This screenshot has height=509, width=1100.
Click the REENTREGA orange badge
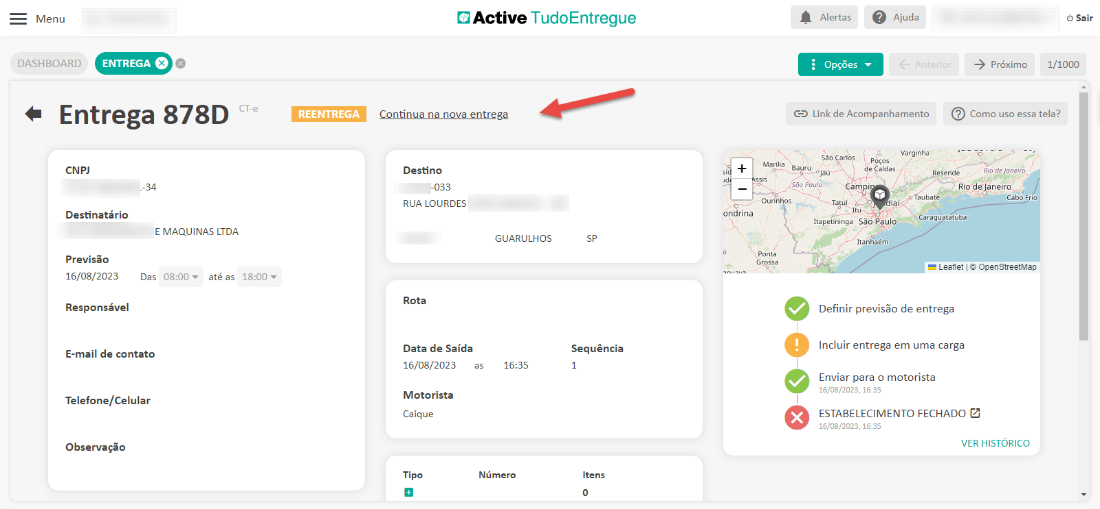329,114
